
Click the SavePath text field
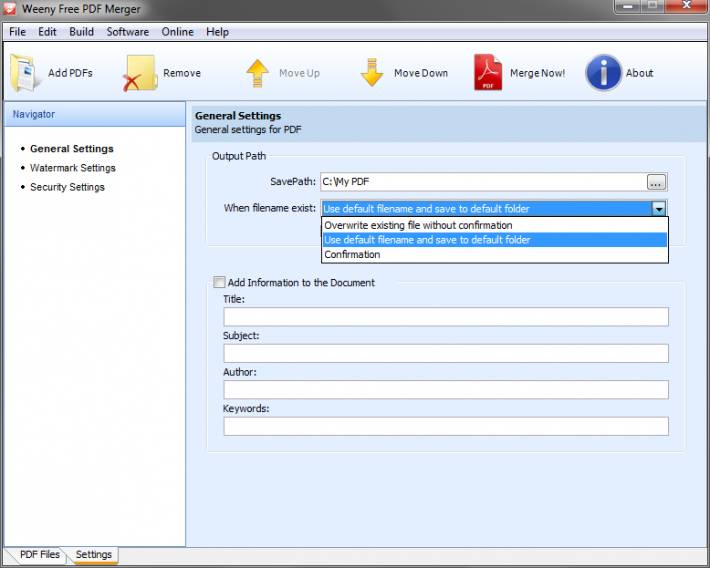point(483,182)
